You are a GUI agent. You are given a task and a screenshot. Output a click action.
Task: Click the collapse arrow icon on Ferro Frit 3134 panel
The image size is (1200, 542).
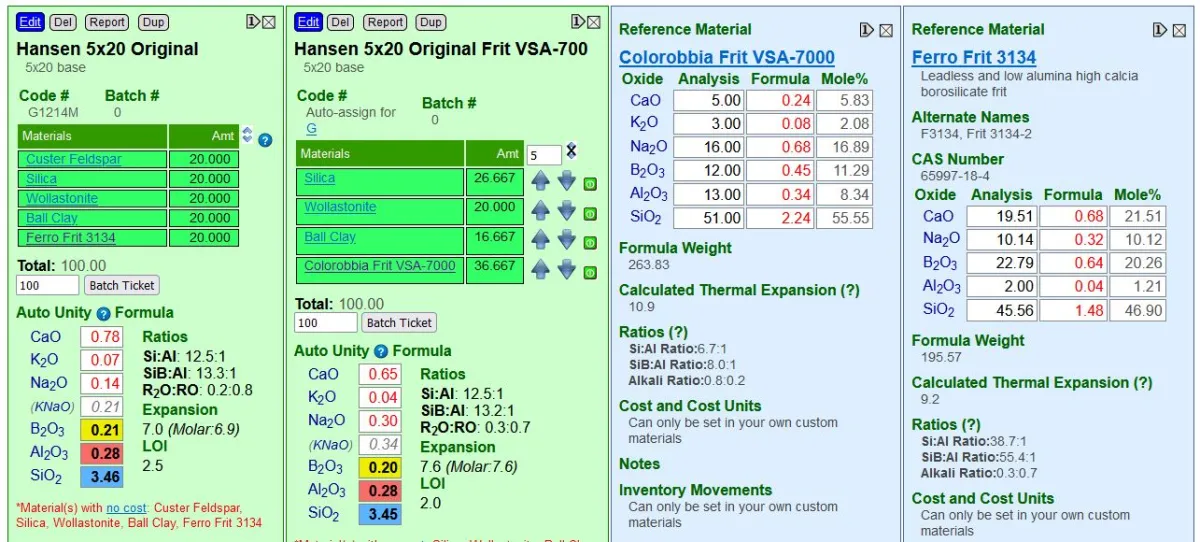tap(1159, 30)
